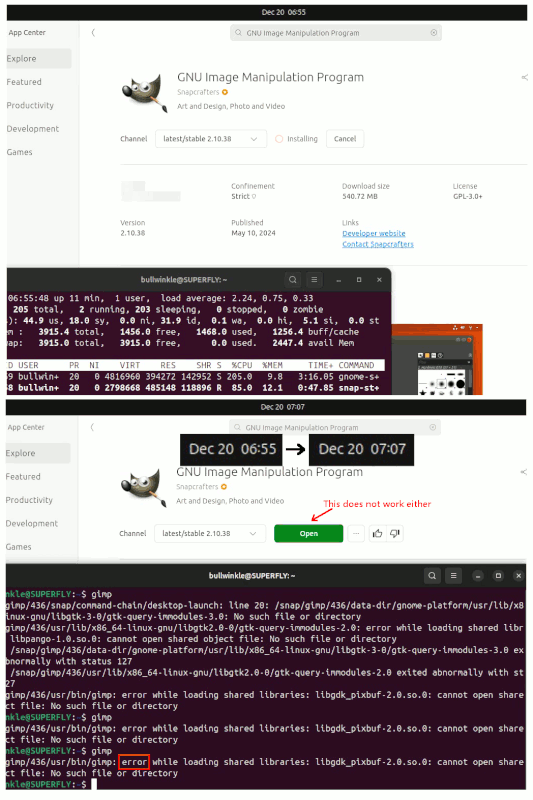
Task: Open the info icon beside Strict confinement
Action: (x=254, y=196)
